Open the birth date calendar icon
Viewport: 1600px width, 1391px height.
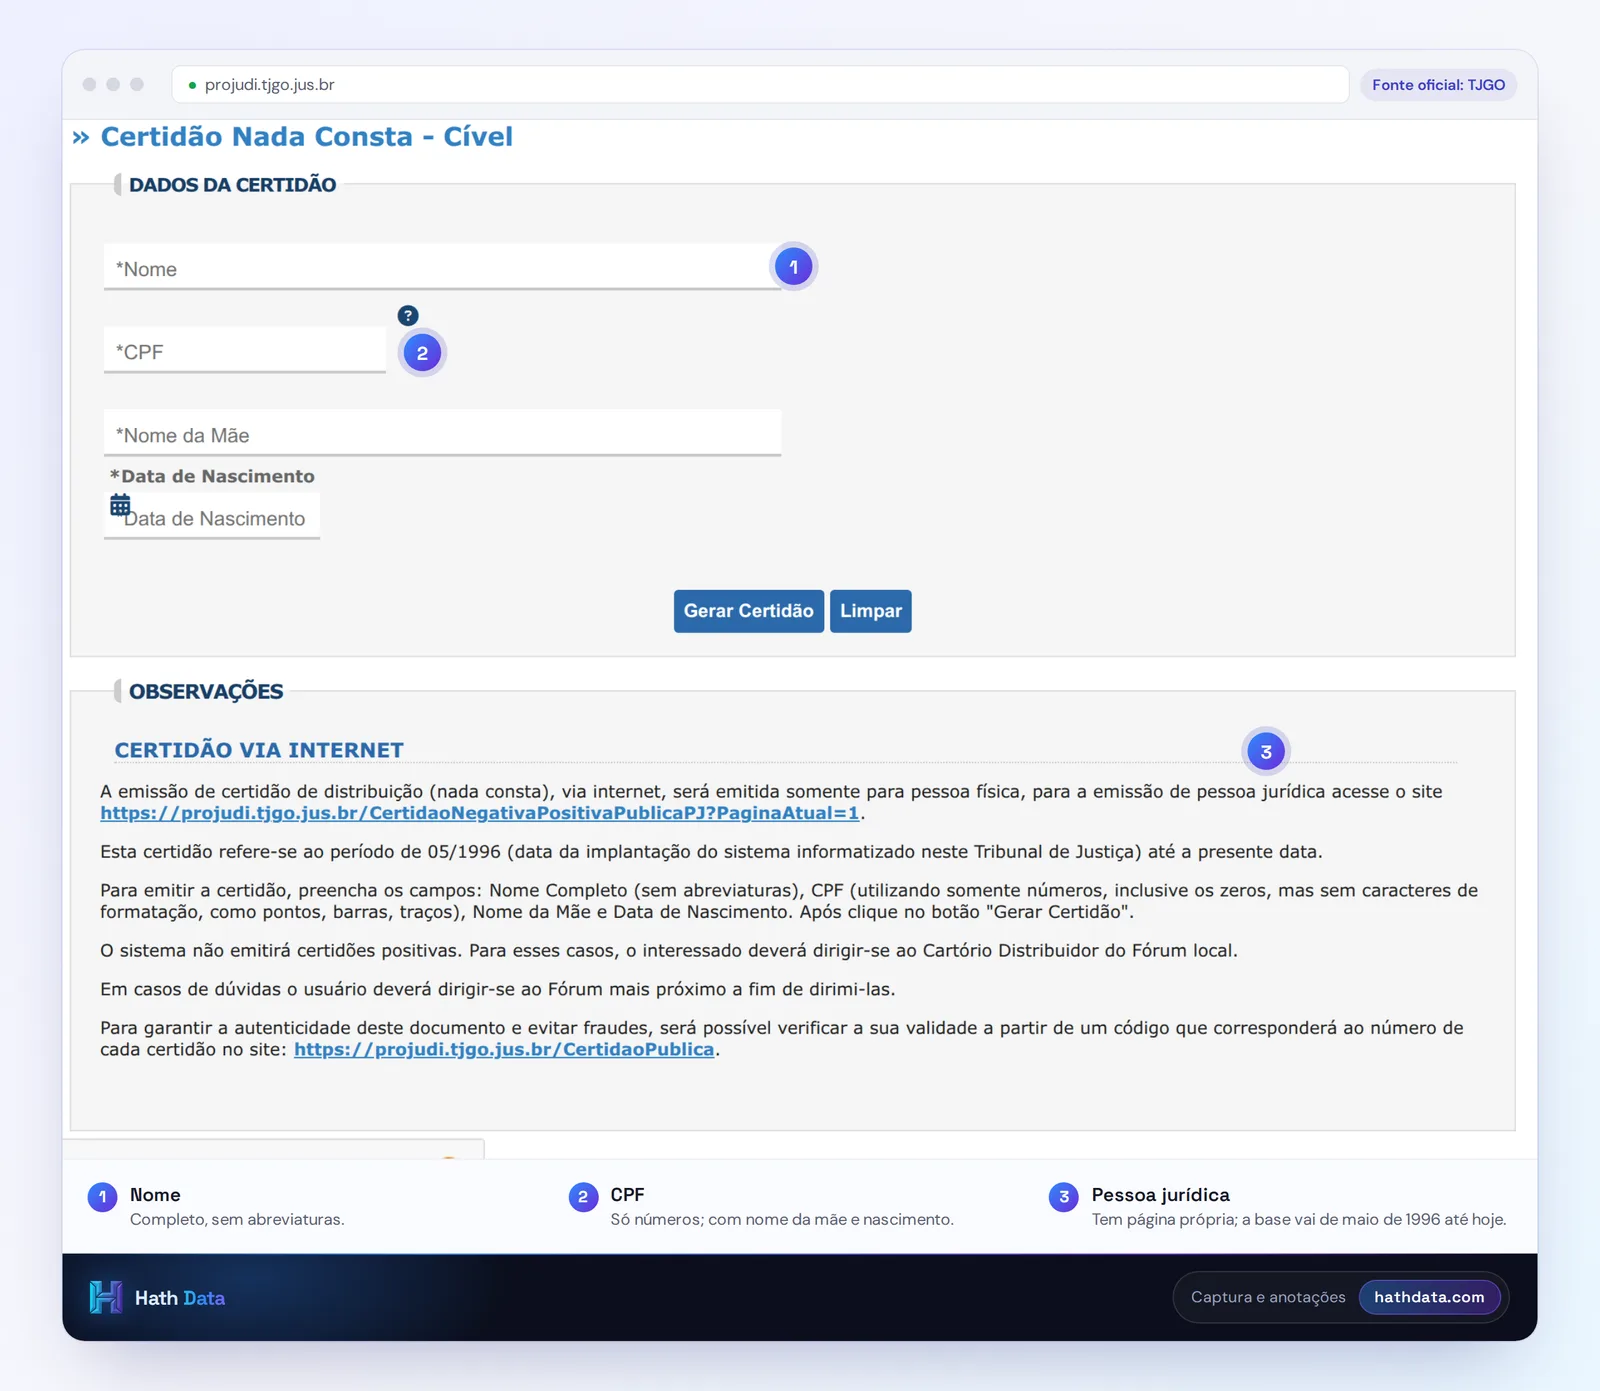click(120, 505)
